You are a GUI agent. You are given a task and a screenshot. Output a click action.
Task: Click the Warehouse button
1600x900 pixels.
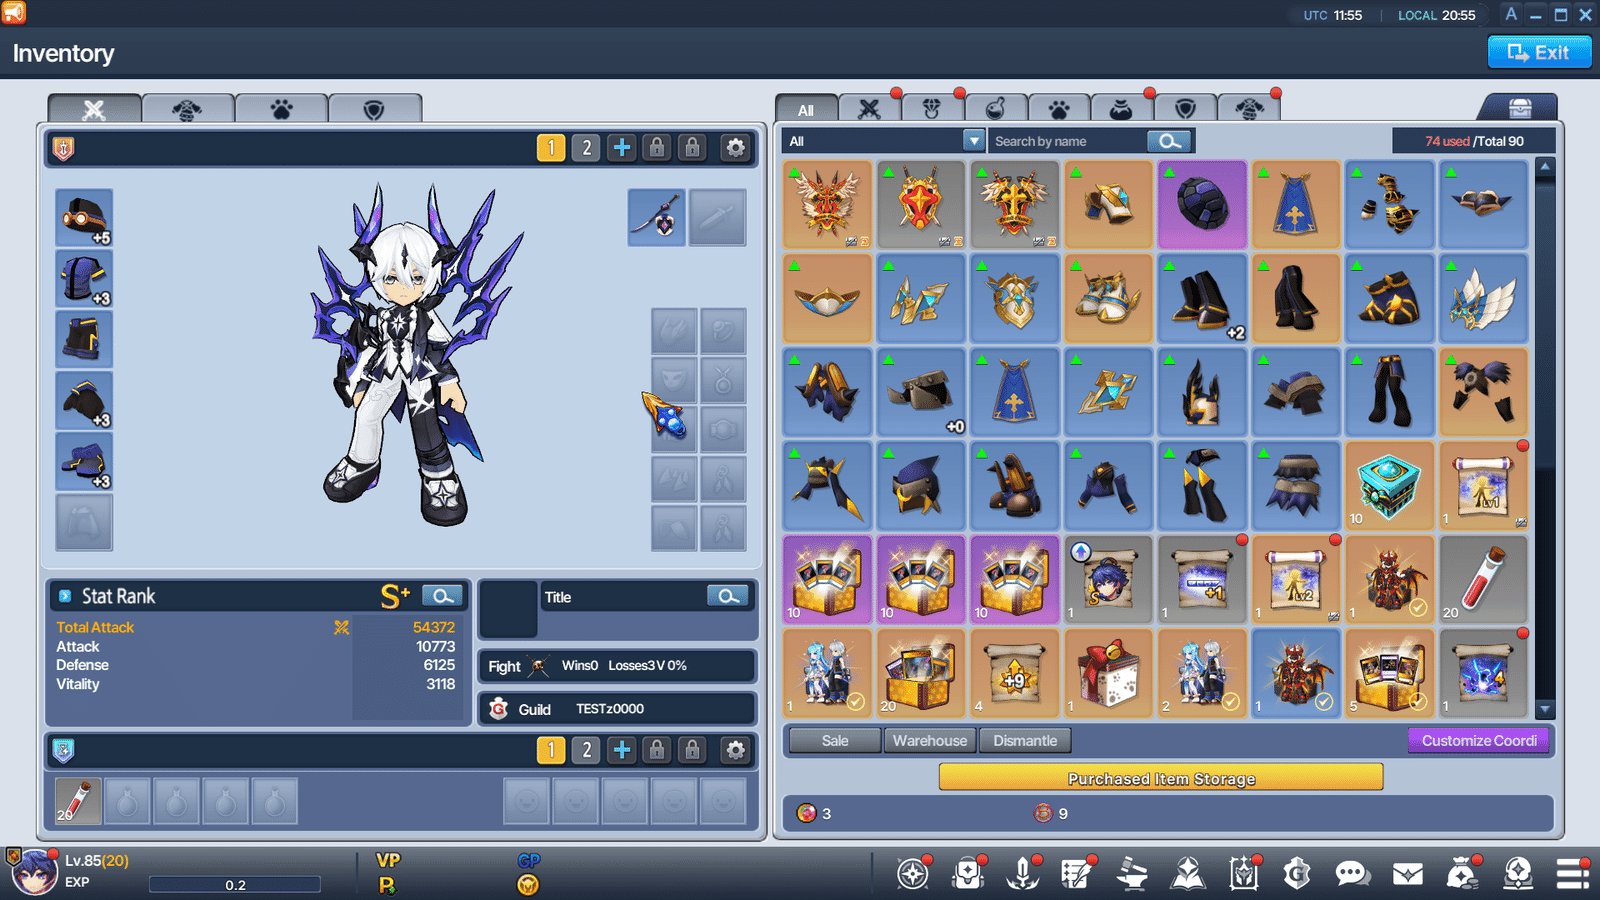point(930,741)
